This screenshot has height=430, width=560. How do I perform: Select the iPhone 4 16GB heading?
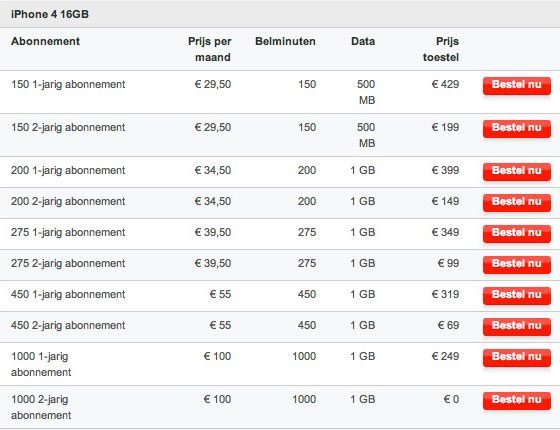(x=50, y=14)
